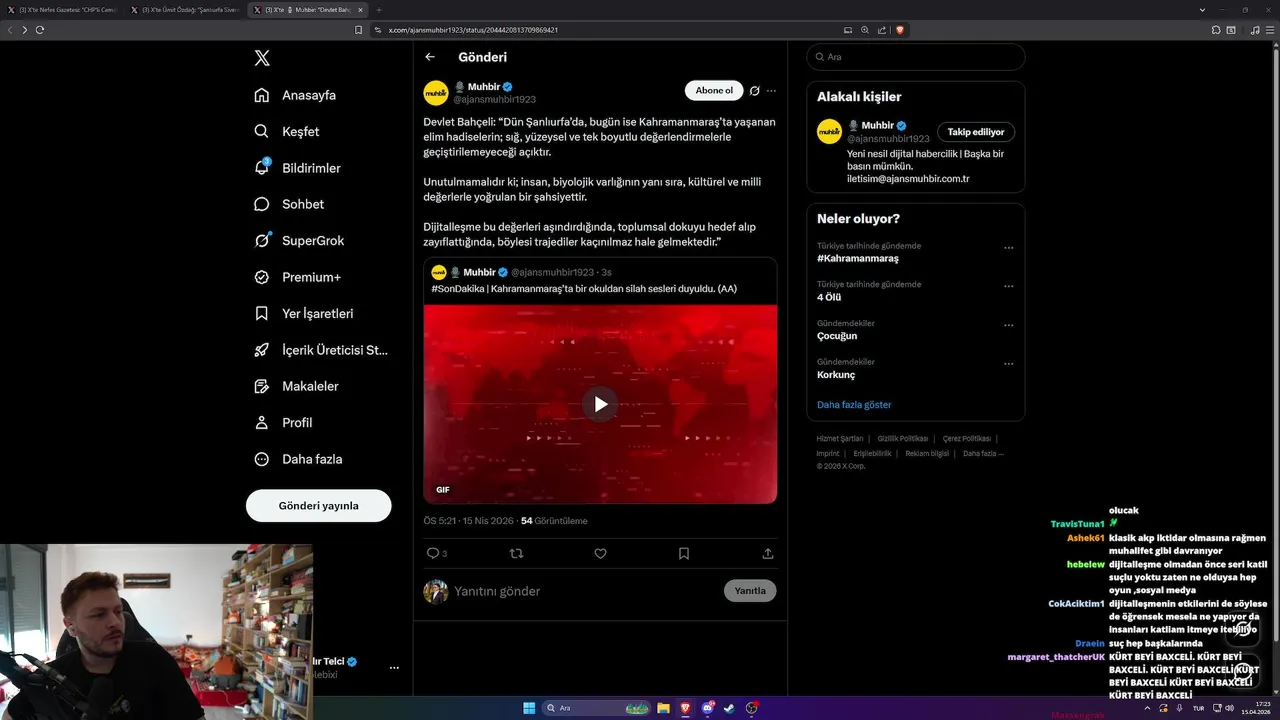Like the post with the heart icon
The height and width of the screenshot is (720, 1280).
click(600, 553)
